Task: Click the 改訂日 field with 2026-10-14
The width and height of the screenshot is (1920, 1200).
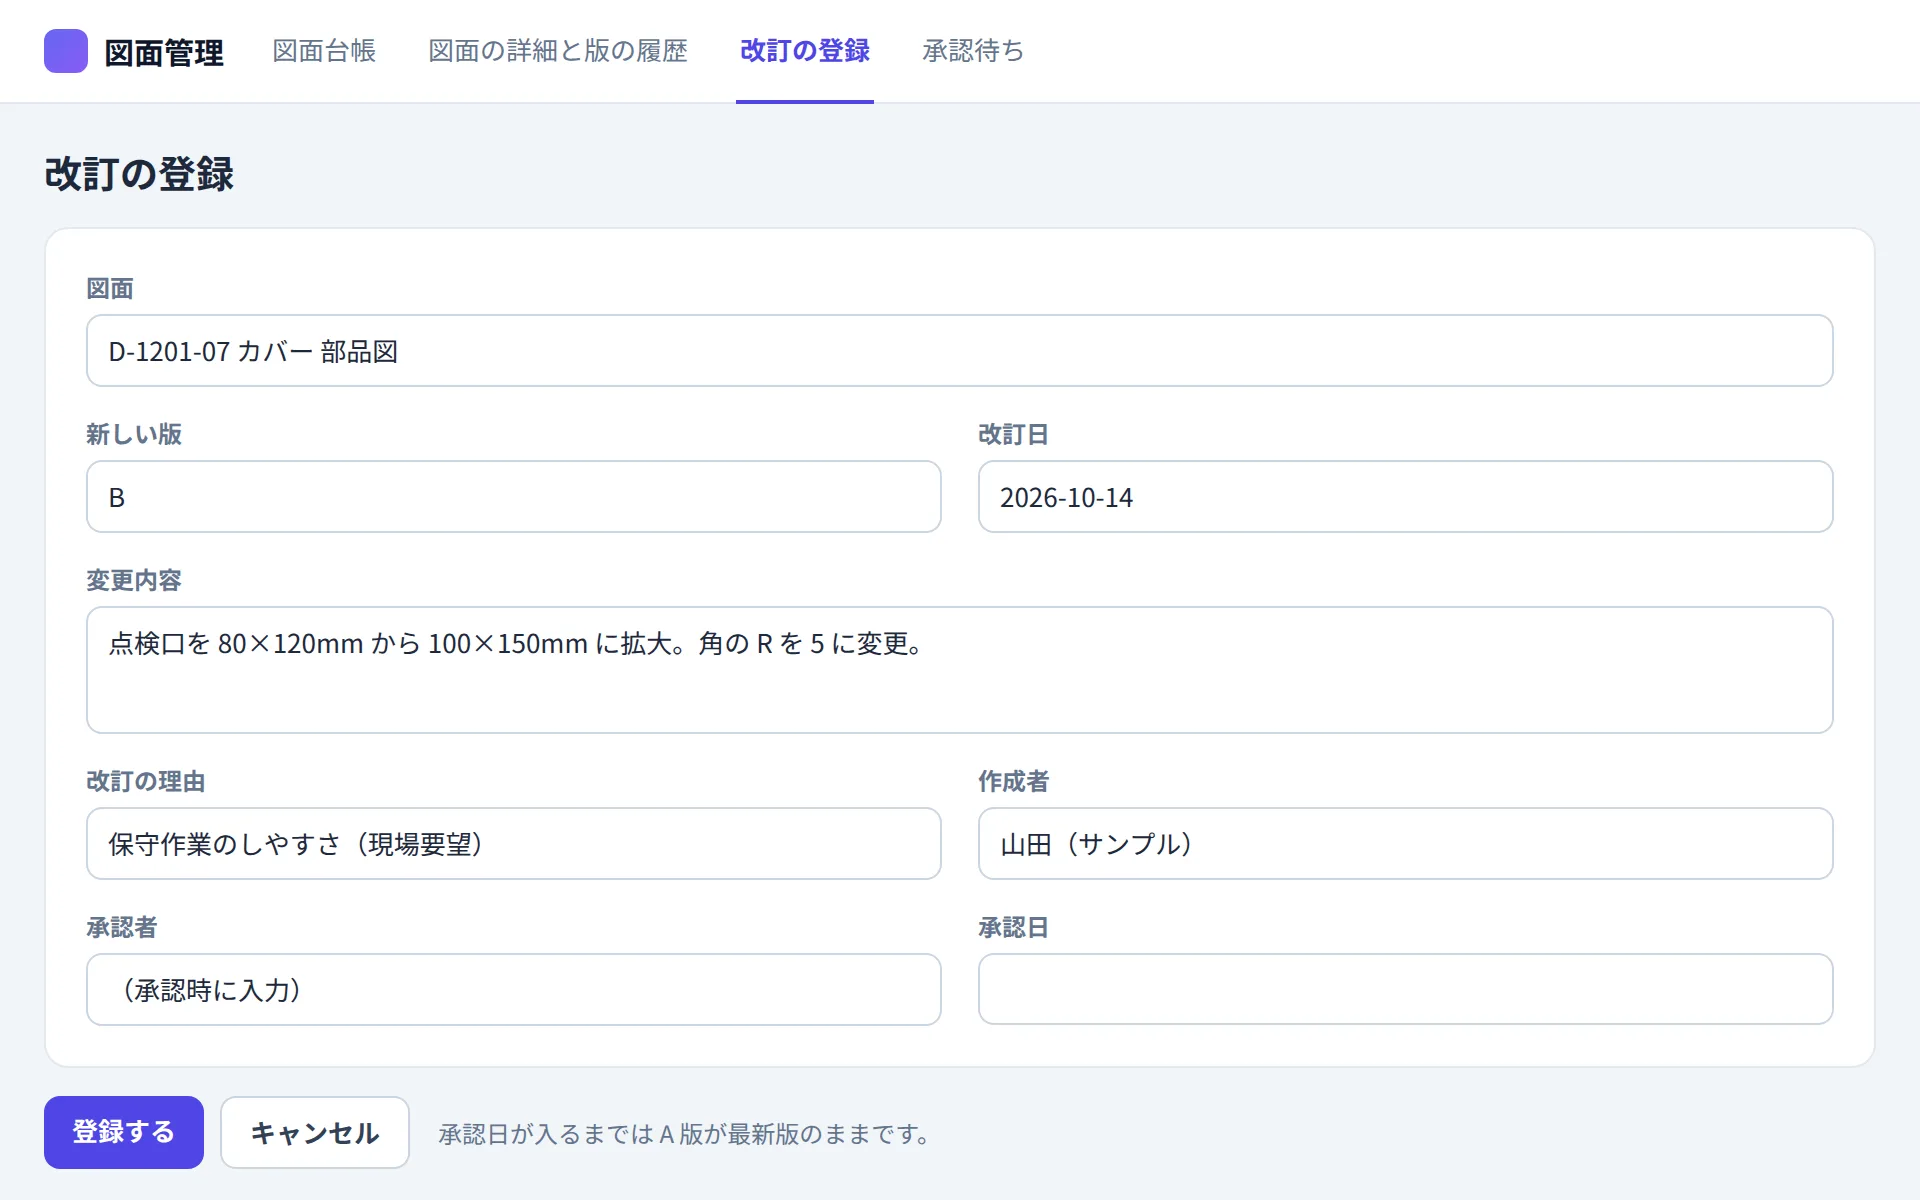Action: [1405, 497]
